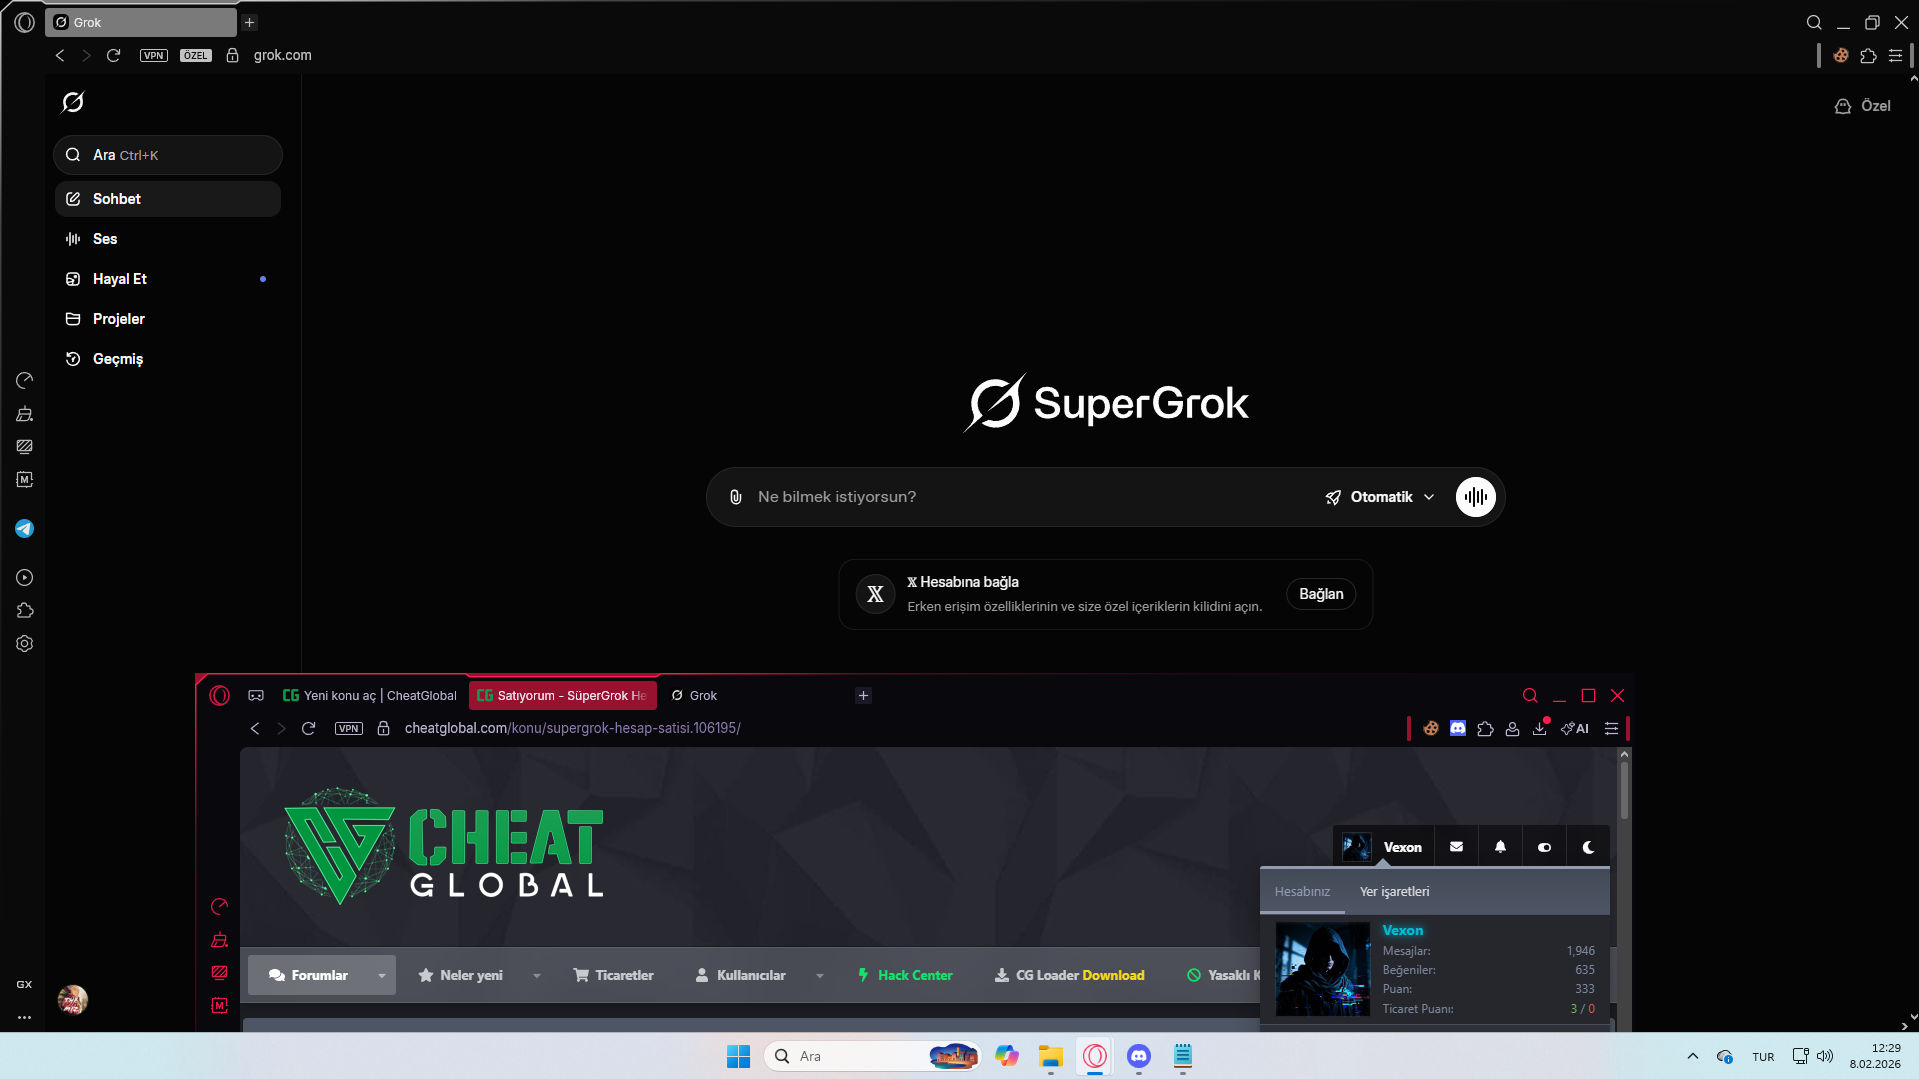Open Hayal Et in the Grok sidebar
Viewport: 1919px width, 1079px height.
[168, 279]
